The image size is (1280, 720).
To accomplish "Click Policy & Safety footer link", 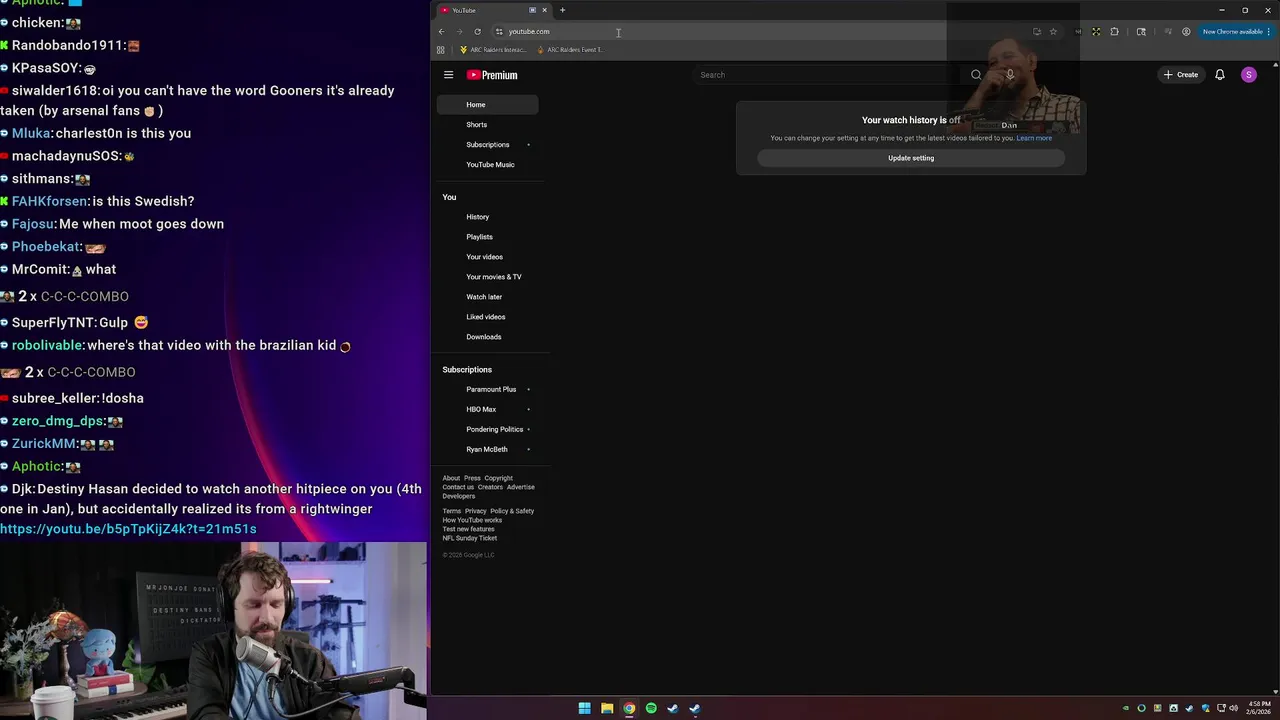I will (512, 511).
